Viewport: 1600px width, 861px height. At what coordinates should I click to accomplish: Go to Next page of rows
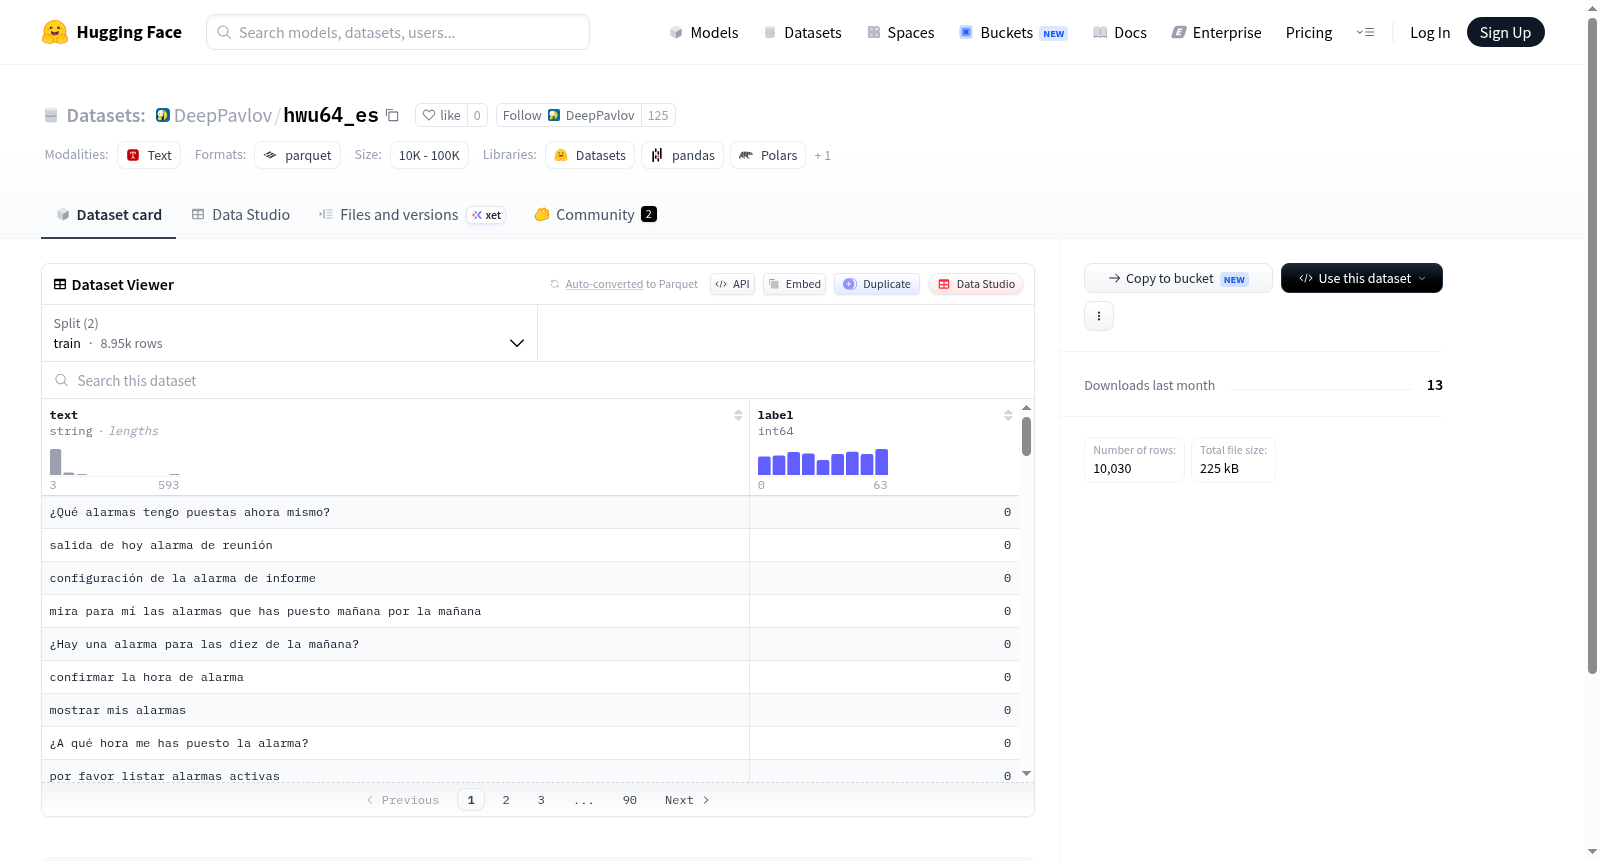pyautogui.click(x=687, y=800)
